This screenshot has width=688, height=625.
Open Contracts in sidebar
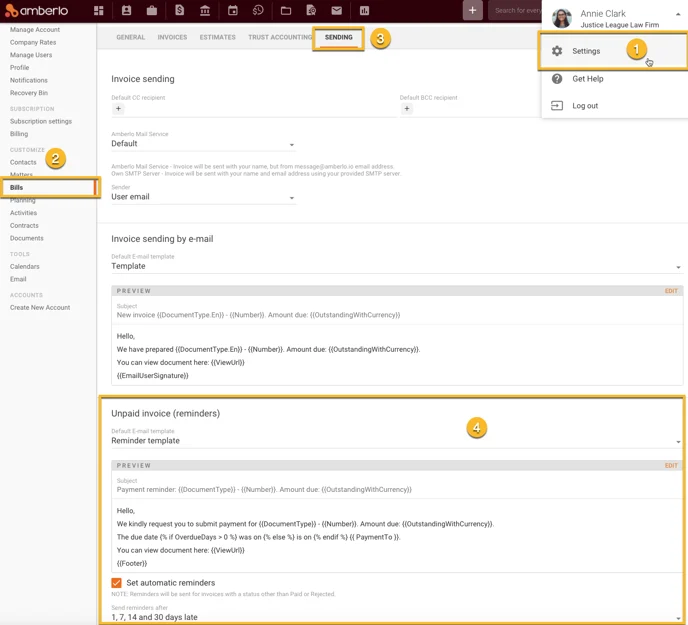tap(24, 226)
